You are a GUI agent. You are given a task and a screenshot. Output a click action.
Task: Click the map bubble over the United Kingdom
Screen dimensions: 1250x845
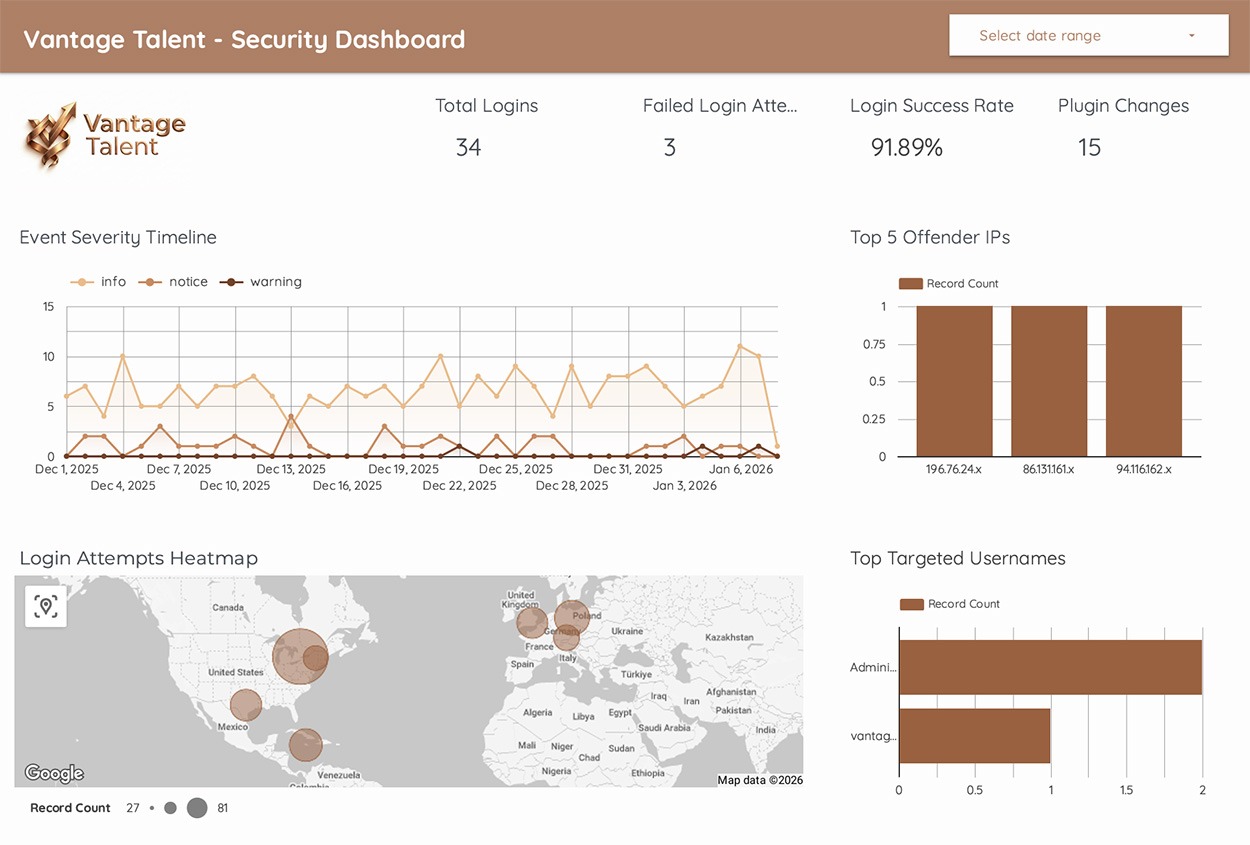(x=532, y=622)
